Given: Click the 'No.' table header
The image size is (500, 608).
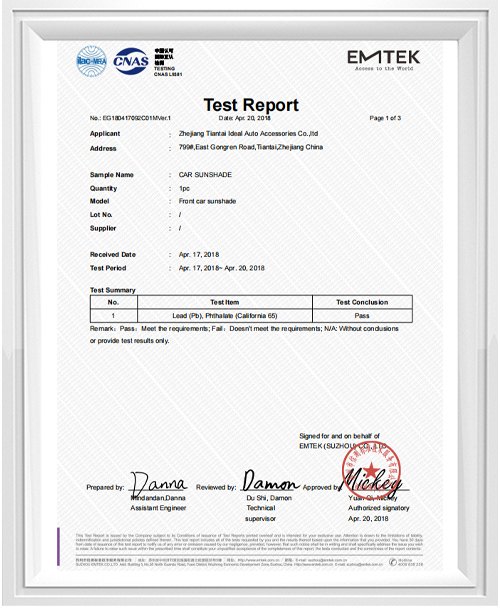Looking at the screenshot, I should (113, 302).
